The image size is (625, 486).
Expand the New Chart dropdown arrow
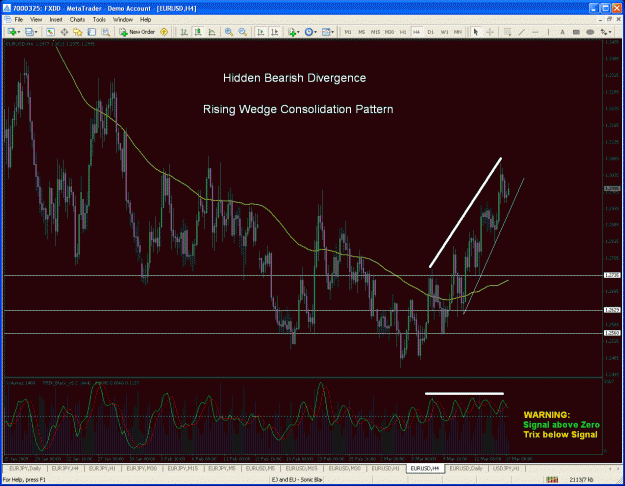tap(18, 32)
